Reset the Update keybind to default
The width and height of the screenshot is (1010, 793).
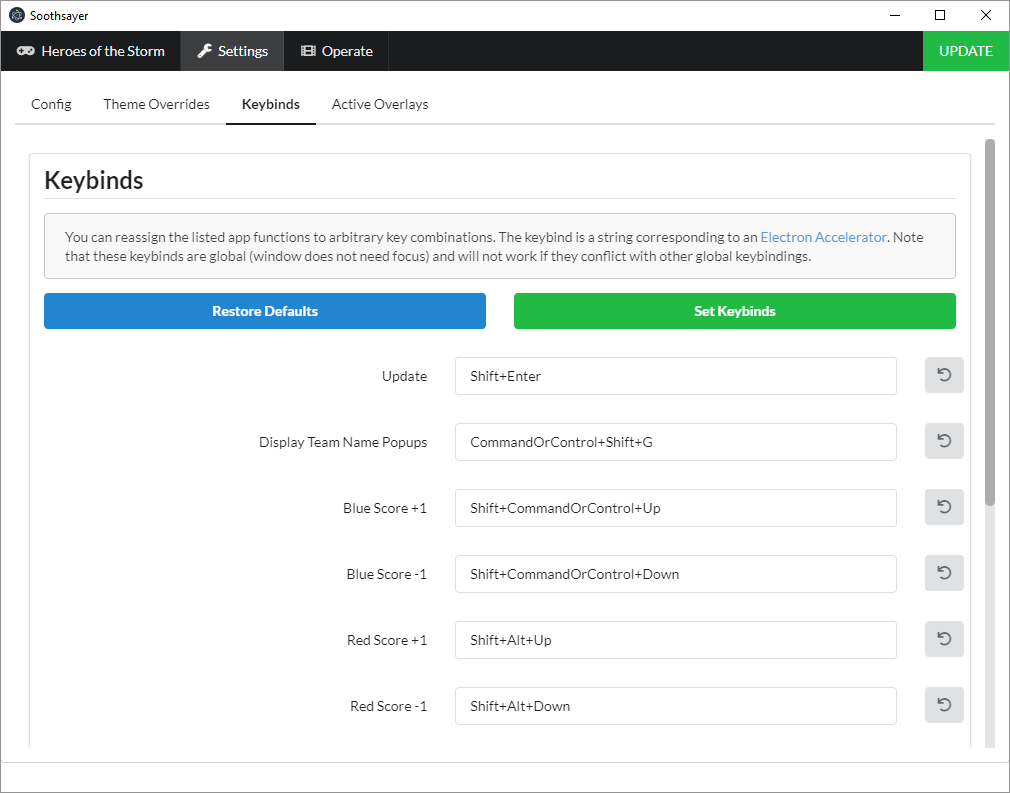[944, 375]
